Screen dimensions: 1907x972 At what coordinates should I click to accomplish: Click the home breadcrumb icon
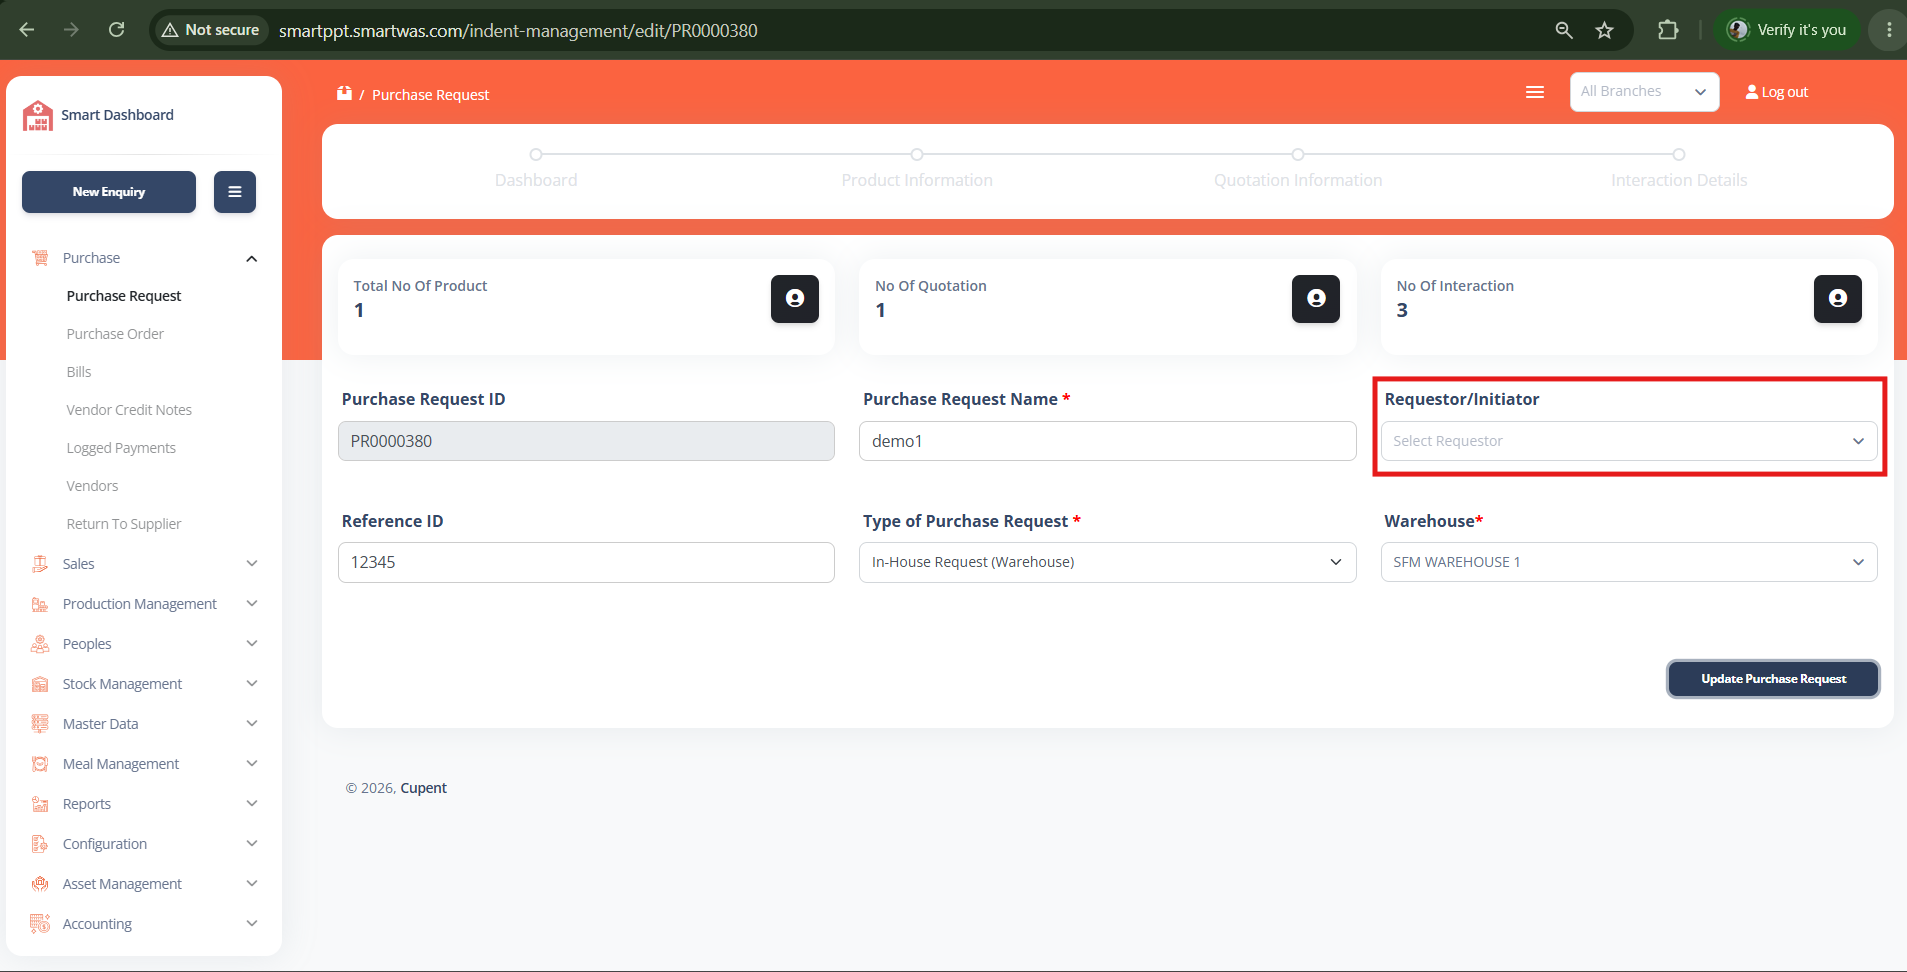click(344, 94)
